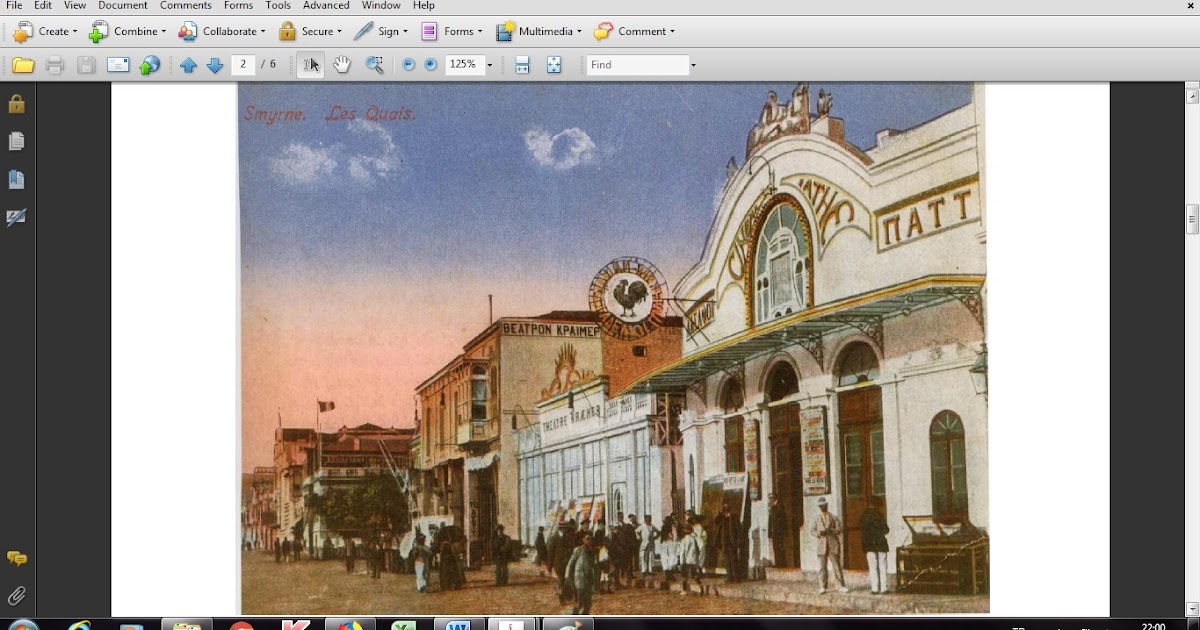Go to previous page with up arrow
Screen dimensions: 1200x630
tap(188, 66)
